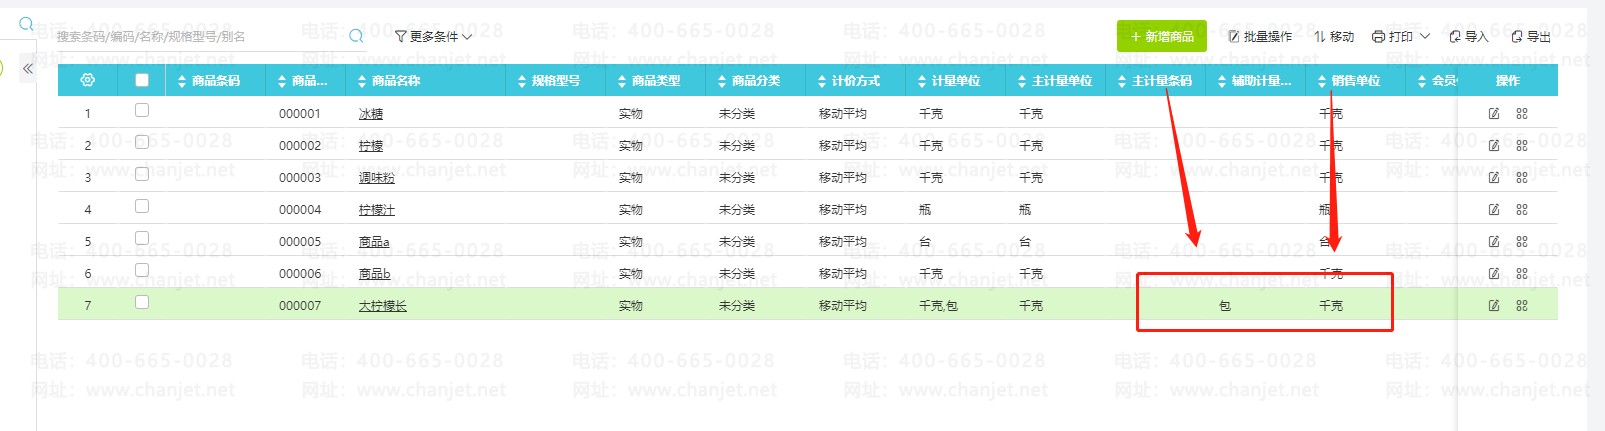Click the 导入 import icon button
Viewport: 1605px width, 431px height.
pos(1468,36)
